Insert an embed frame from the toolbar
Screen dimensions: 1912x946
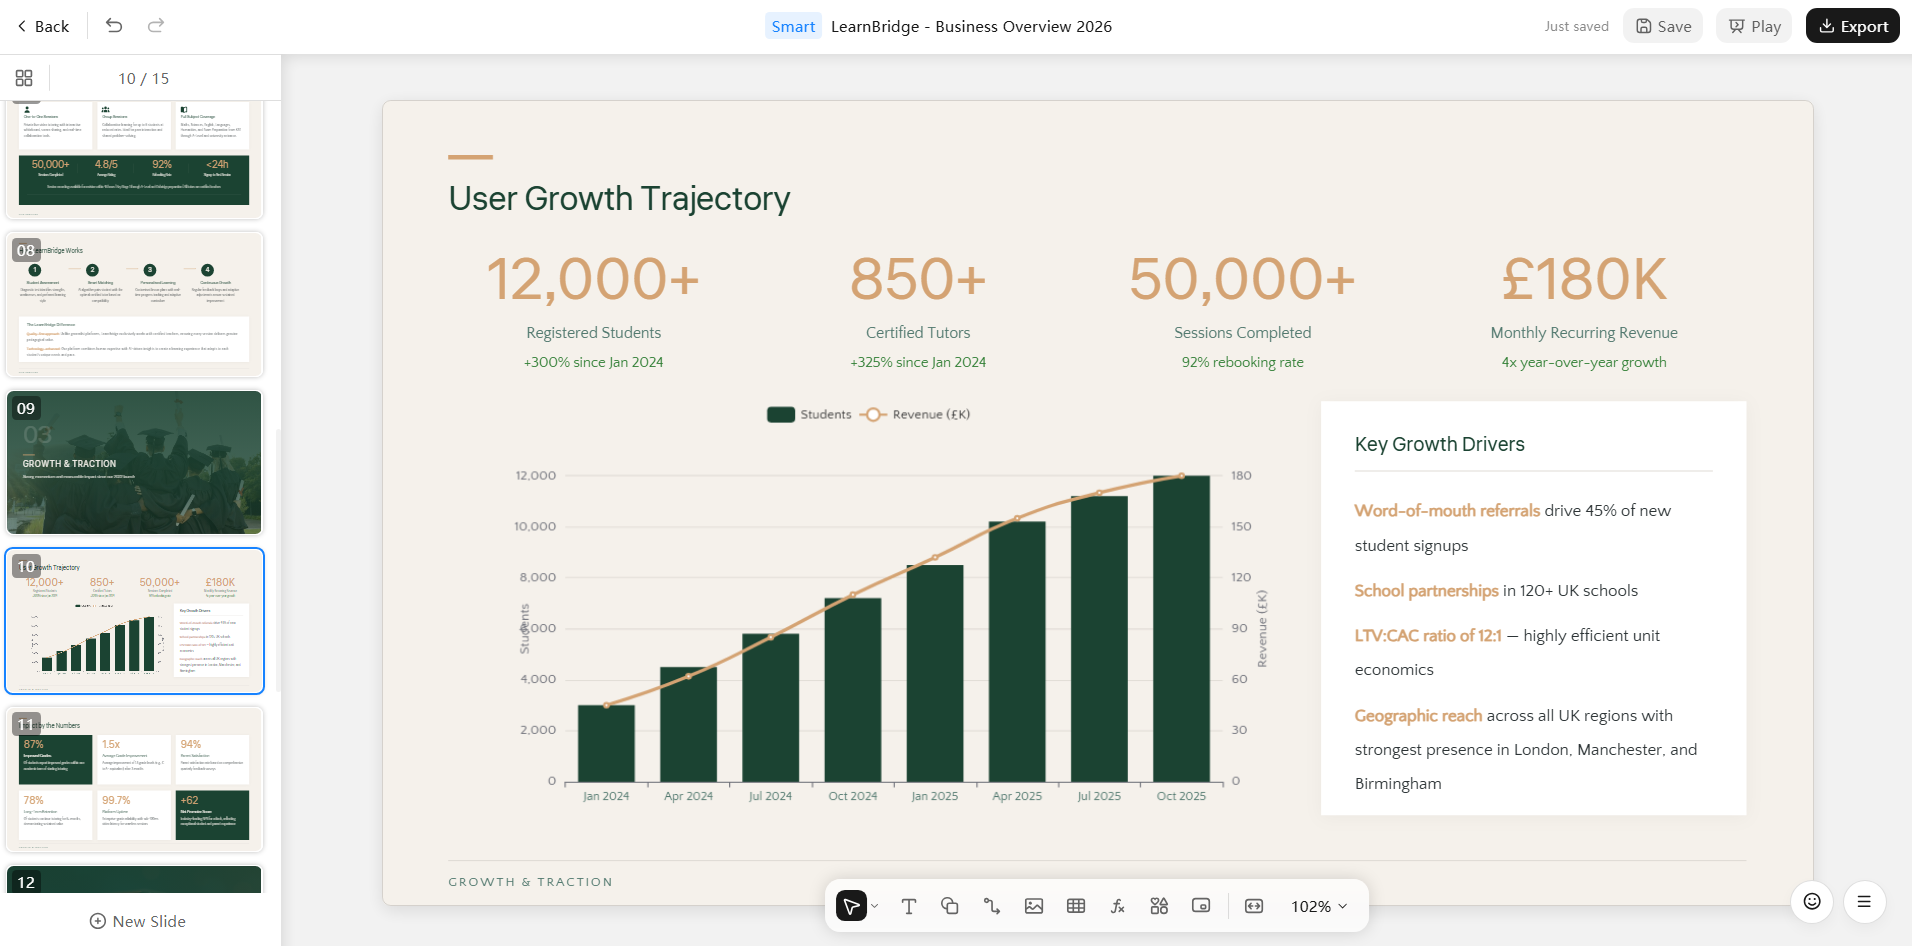tap(1201, 906)
